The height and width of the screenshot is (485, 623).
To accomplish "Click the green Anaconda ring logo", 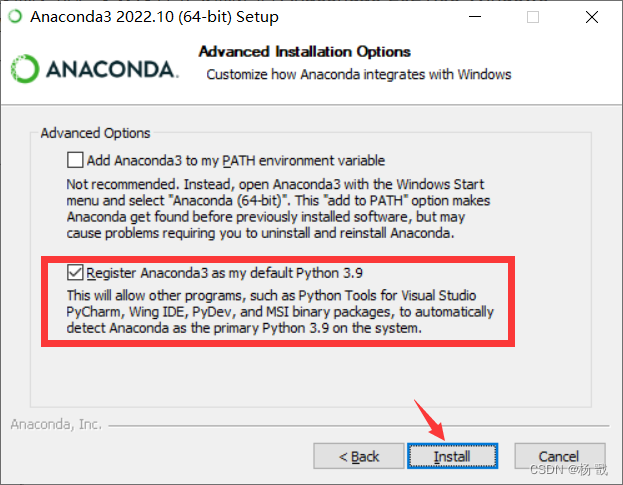I will 25,69.
